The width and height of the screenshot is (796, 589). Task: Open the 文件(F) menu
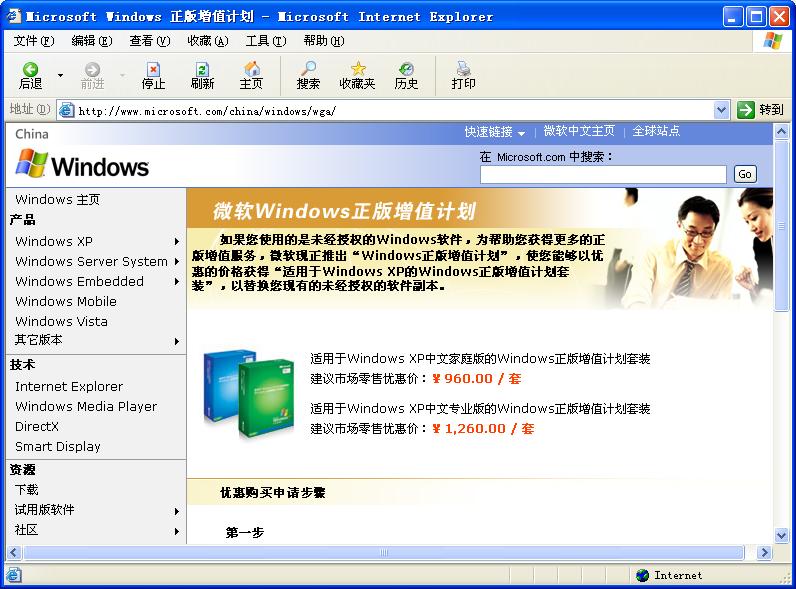pyautogui.click(x=34, y=41)
